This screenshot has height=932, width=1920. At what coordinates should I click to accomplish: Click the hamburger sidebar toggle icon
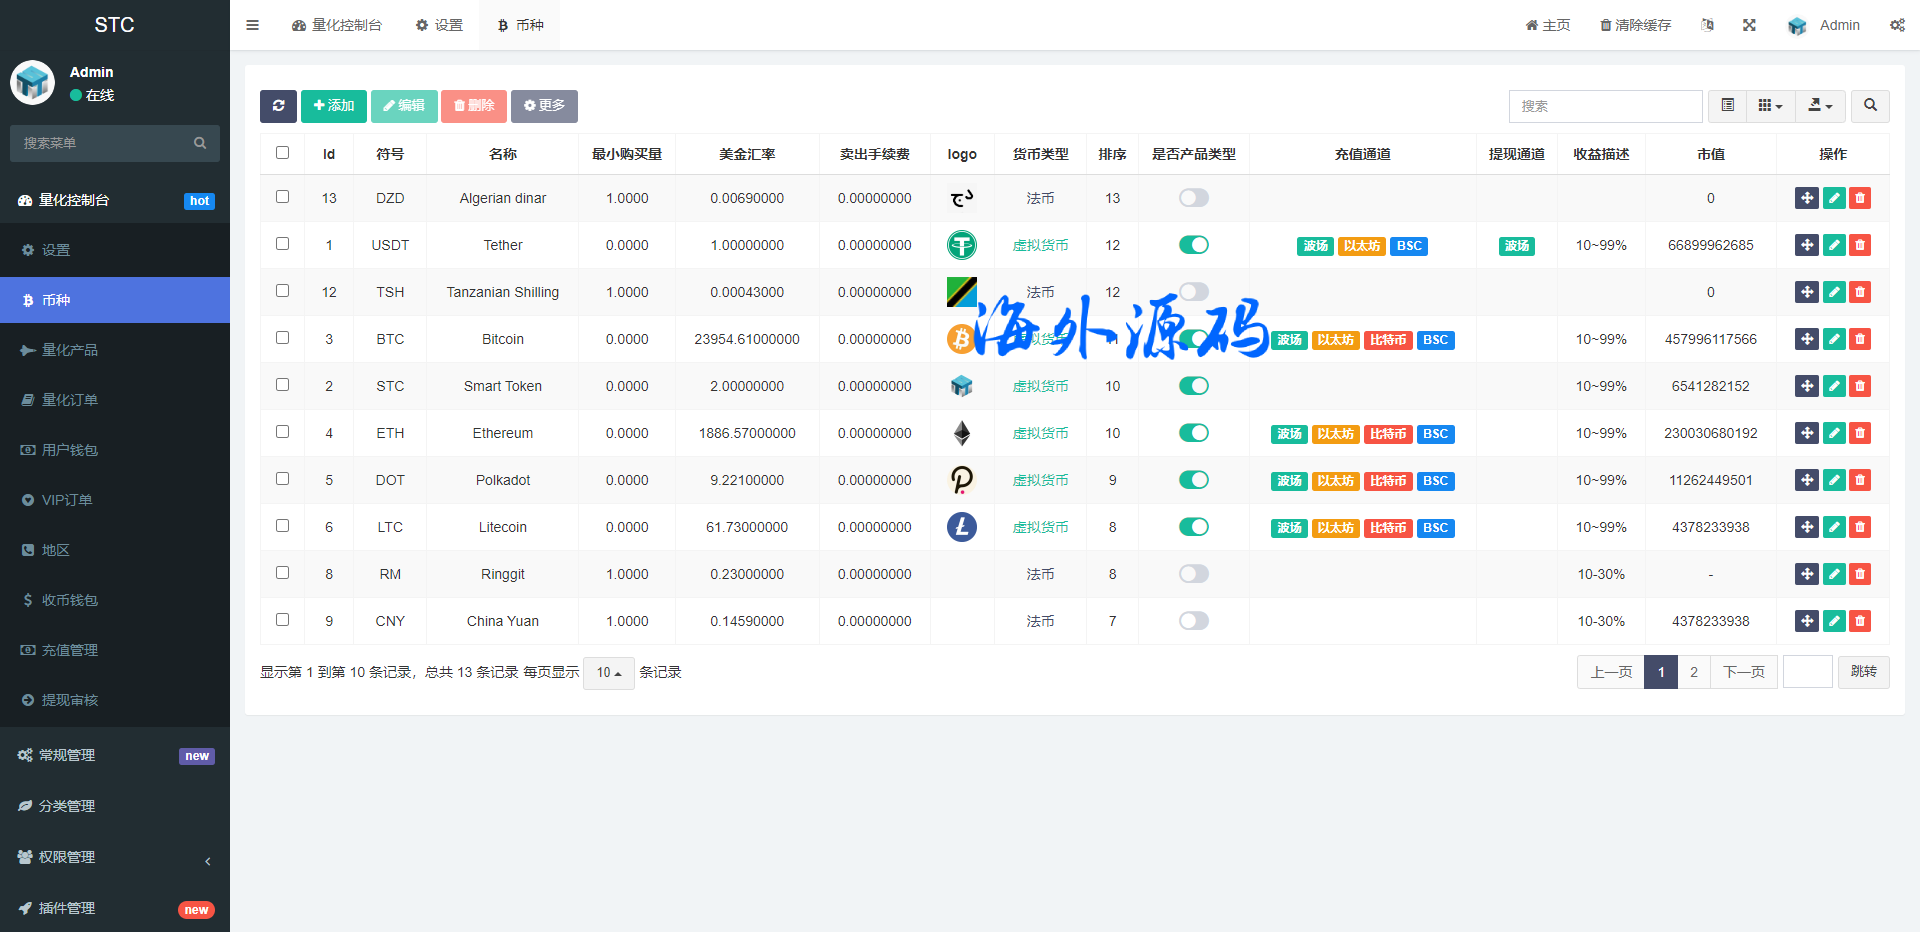coord(252,25)
